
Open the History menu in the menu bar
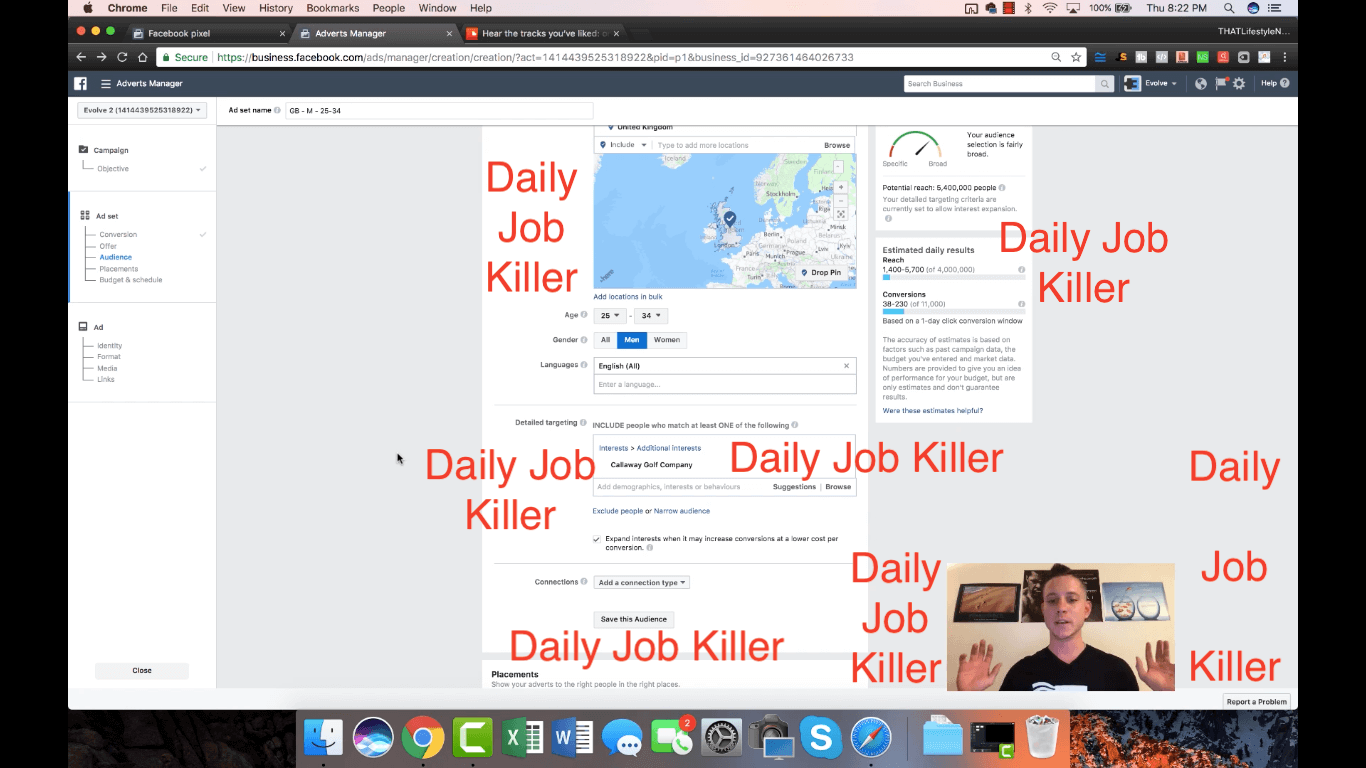tap(276, 8)
